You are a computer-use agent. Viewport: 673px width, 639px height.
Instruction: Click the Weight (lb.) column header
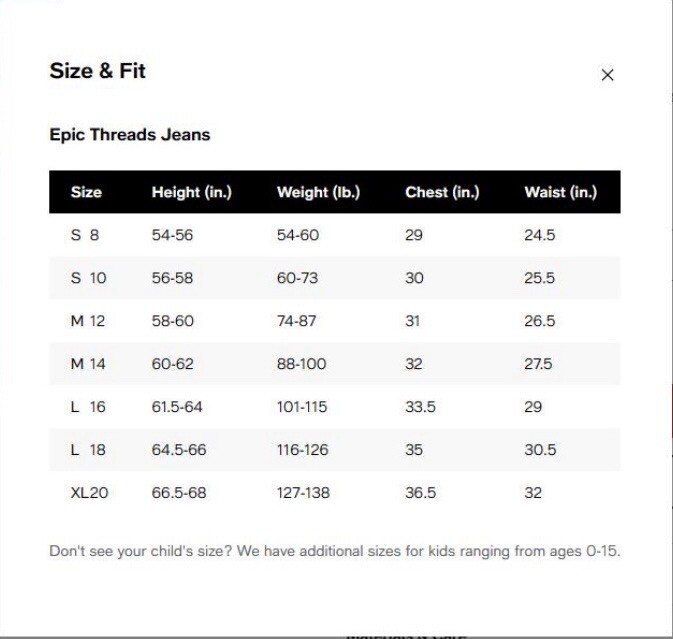click(318, 192)
